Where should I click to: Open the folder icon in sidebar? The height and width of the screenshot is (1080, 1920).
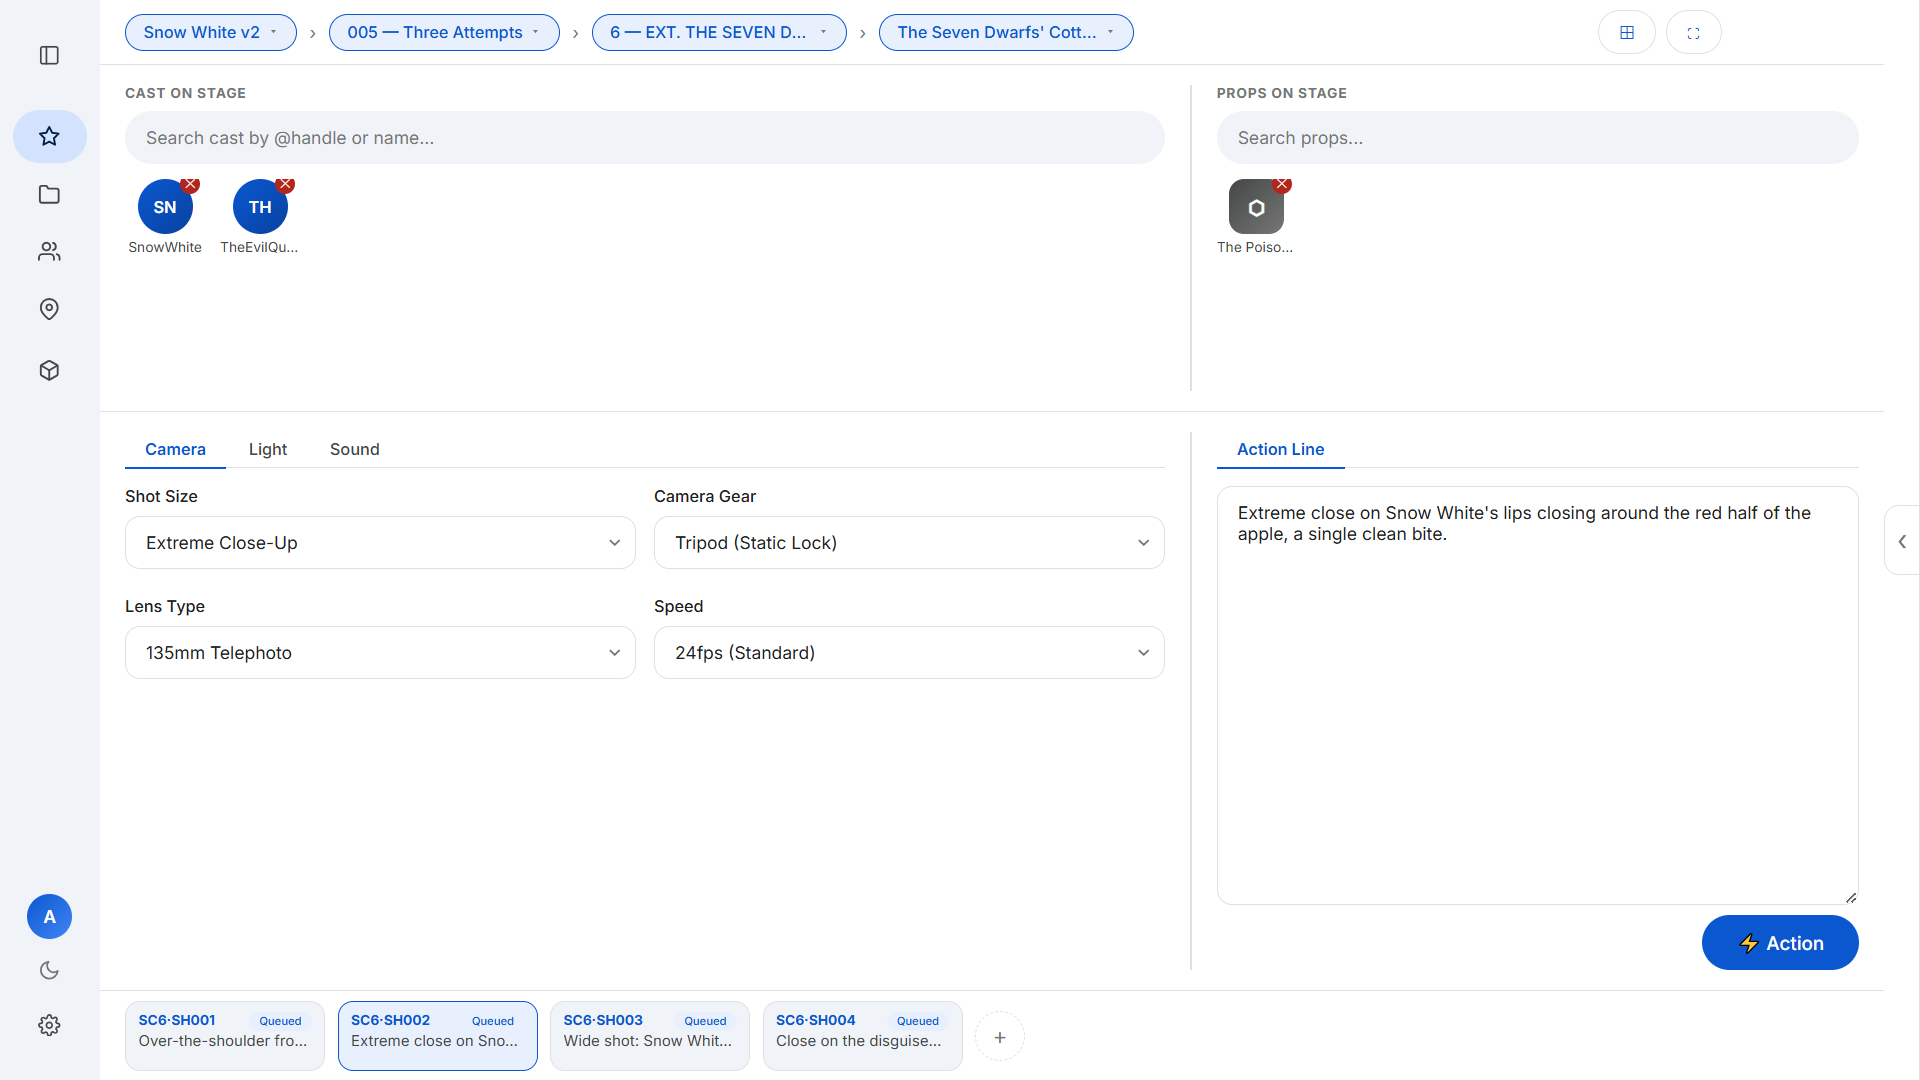[x=49, y=194]
